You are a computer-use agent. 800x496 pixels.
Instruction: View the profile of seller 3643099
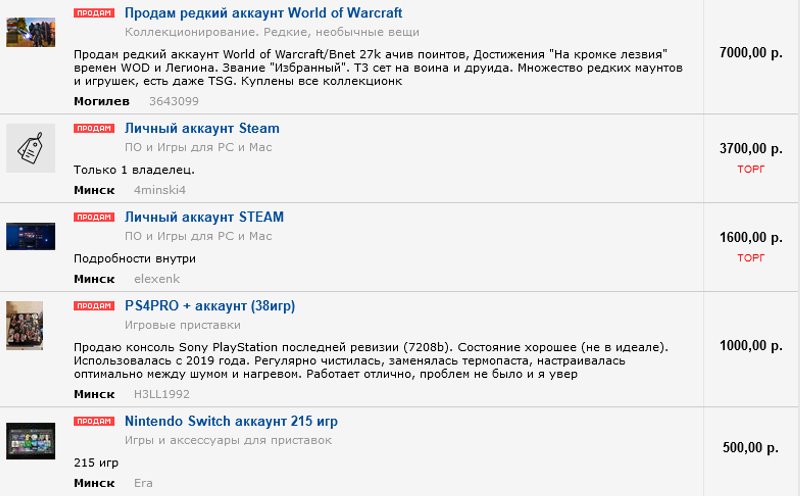coord(173,101)
